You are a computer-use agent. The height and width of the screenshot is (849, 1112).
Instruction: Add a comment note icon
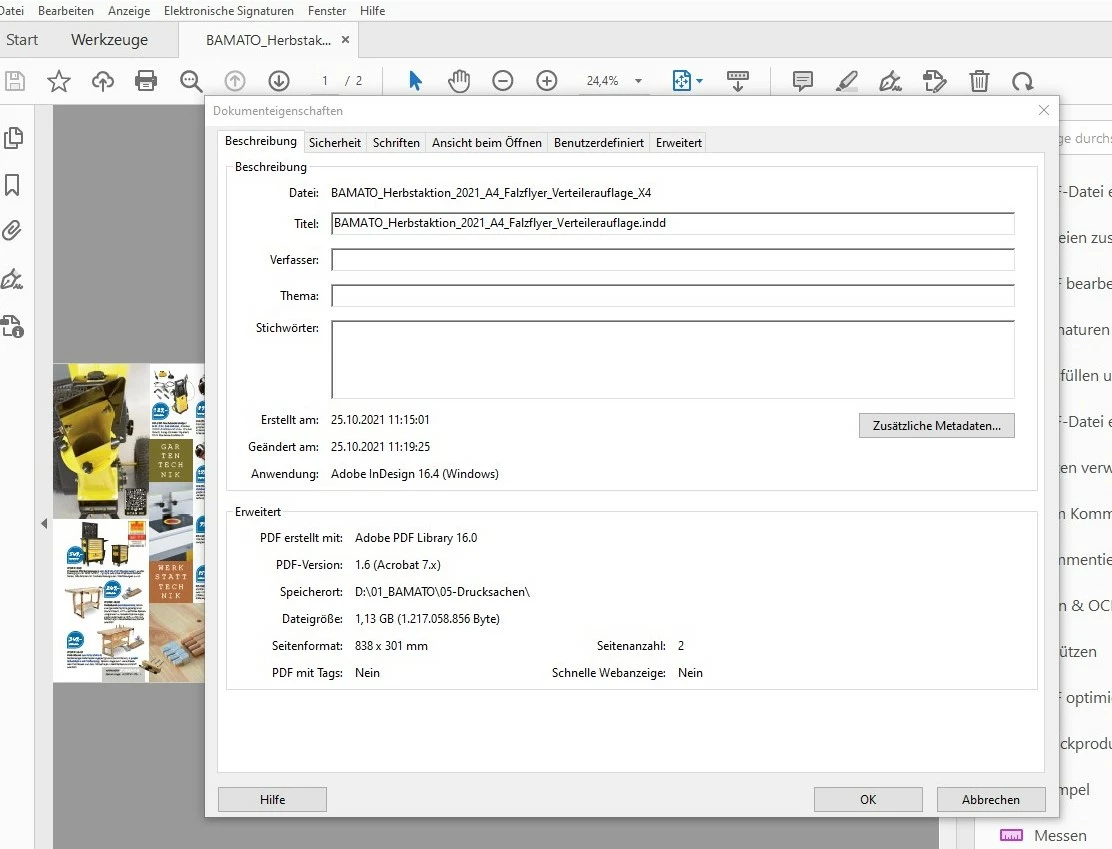(x=803, y=81)
